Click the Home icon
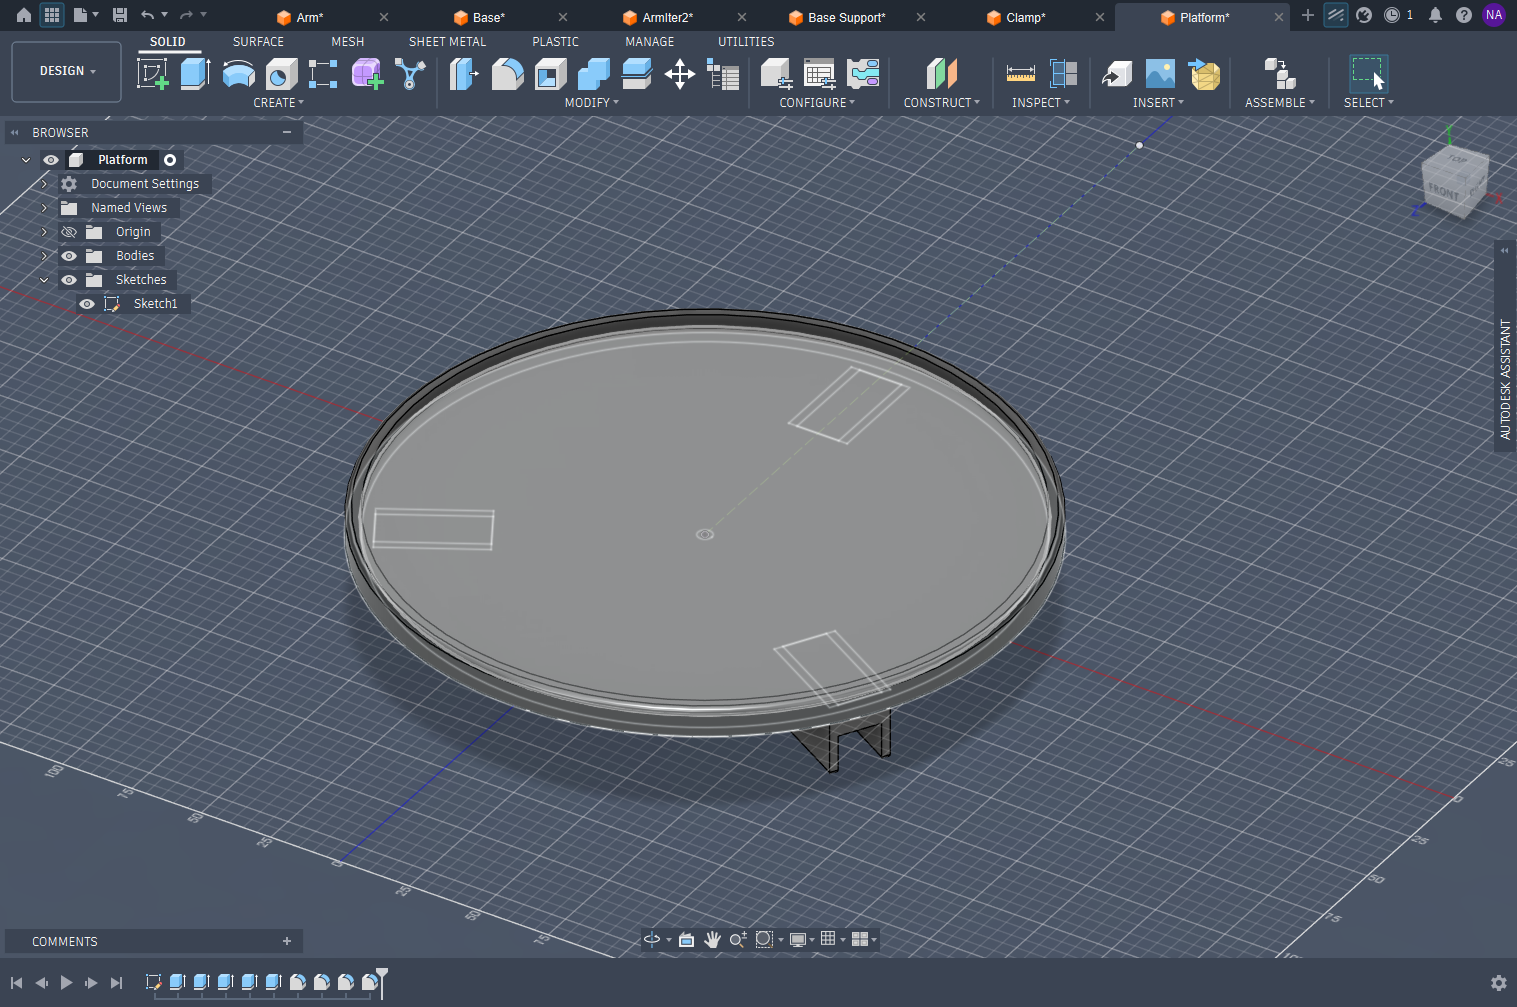Image resolution: width=1517 pixels, height=1007 pixels. 24,15
